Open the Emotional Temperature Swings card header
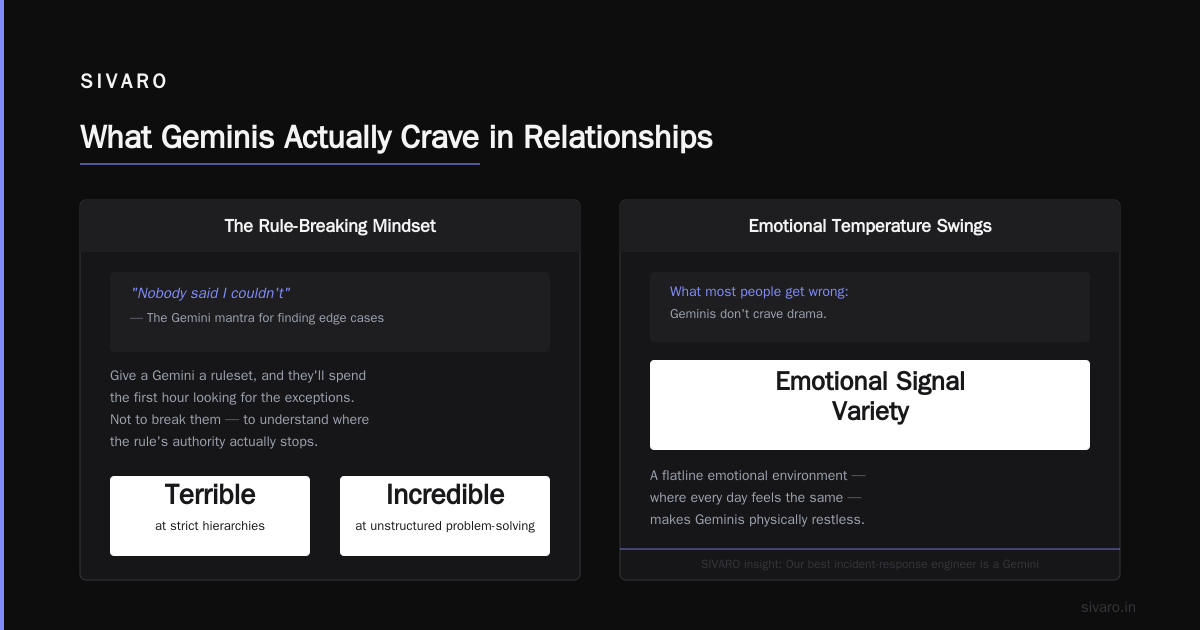Screen dimensions: 1200x630 coord(870,226)
